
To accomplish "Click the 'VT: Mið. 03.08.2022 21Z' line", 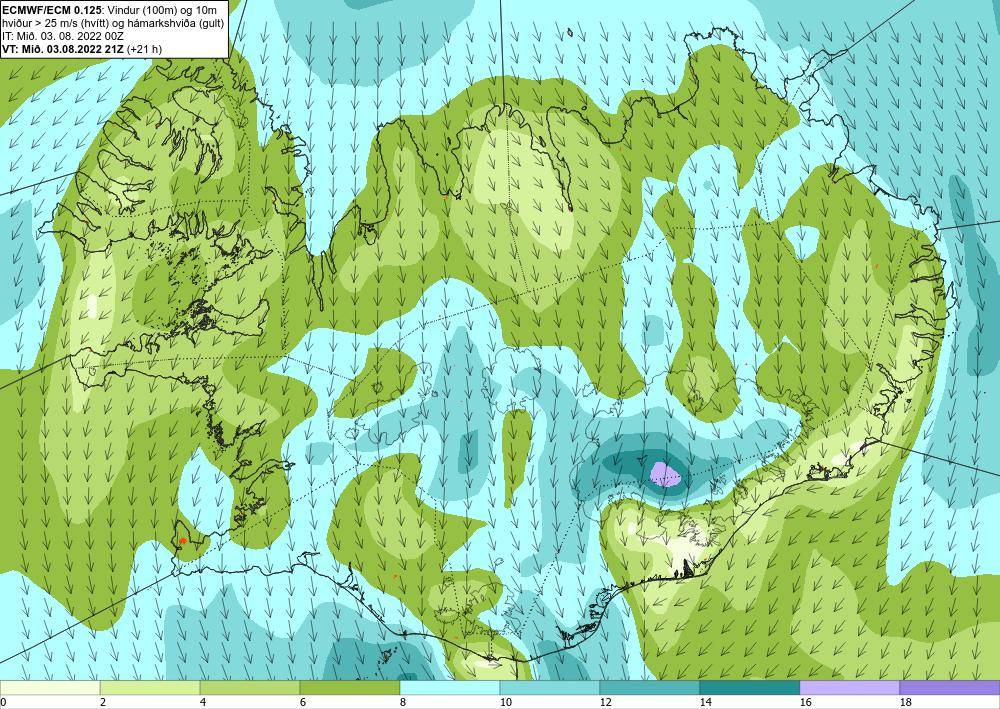I will (64, 49).
